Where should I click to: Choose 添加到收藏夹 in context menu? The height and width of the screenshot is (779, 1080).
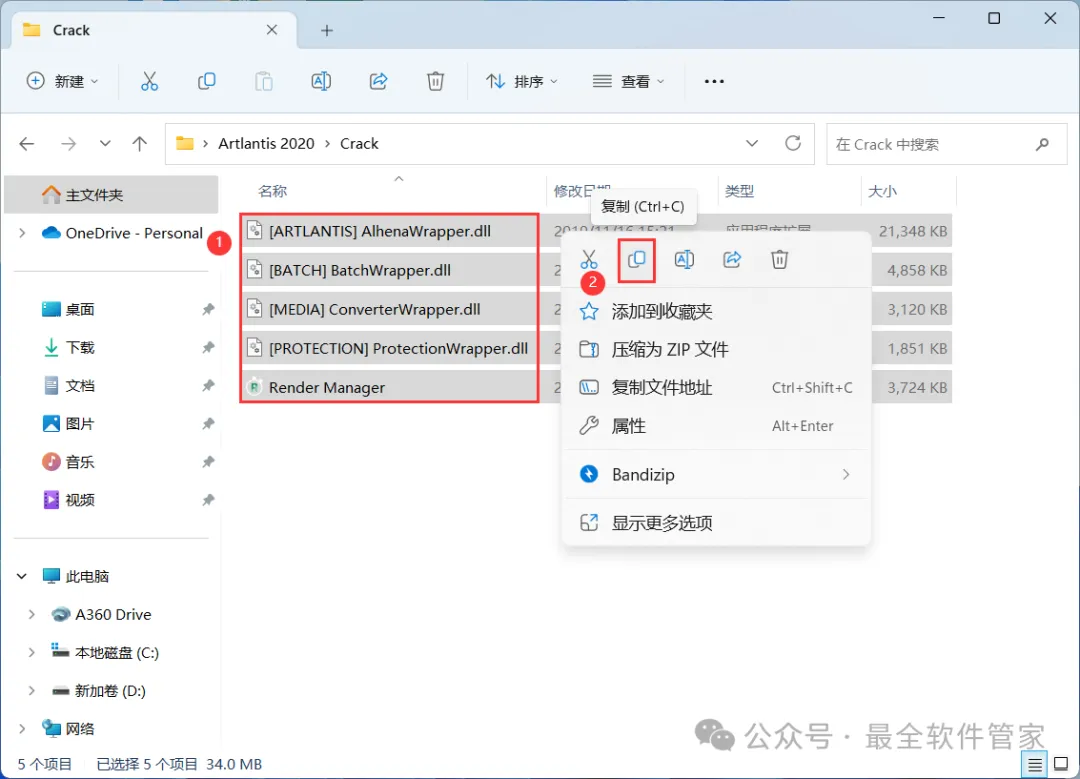point(716,311)
